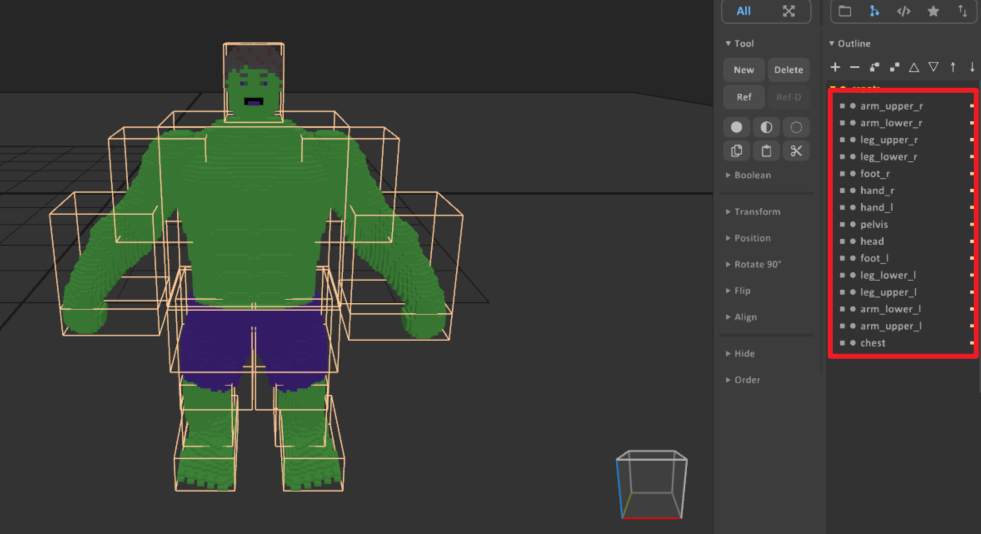Click the thin down arrow in Outline toolbar
The width and height of the screenshot is (981, 534).
tap(972, 67)
